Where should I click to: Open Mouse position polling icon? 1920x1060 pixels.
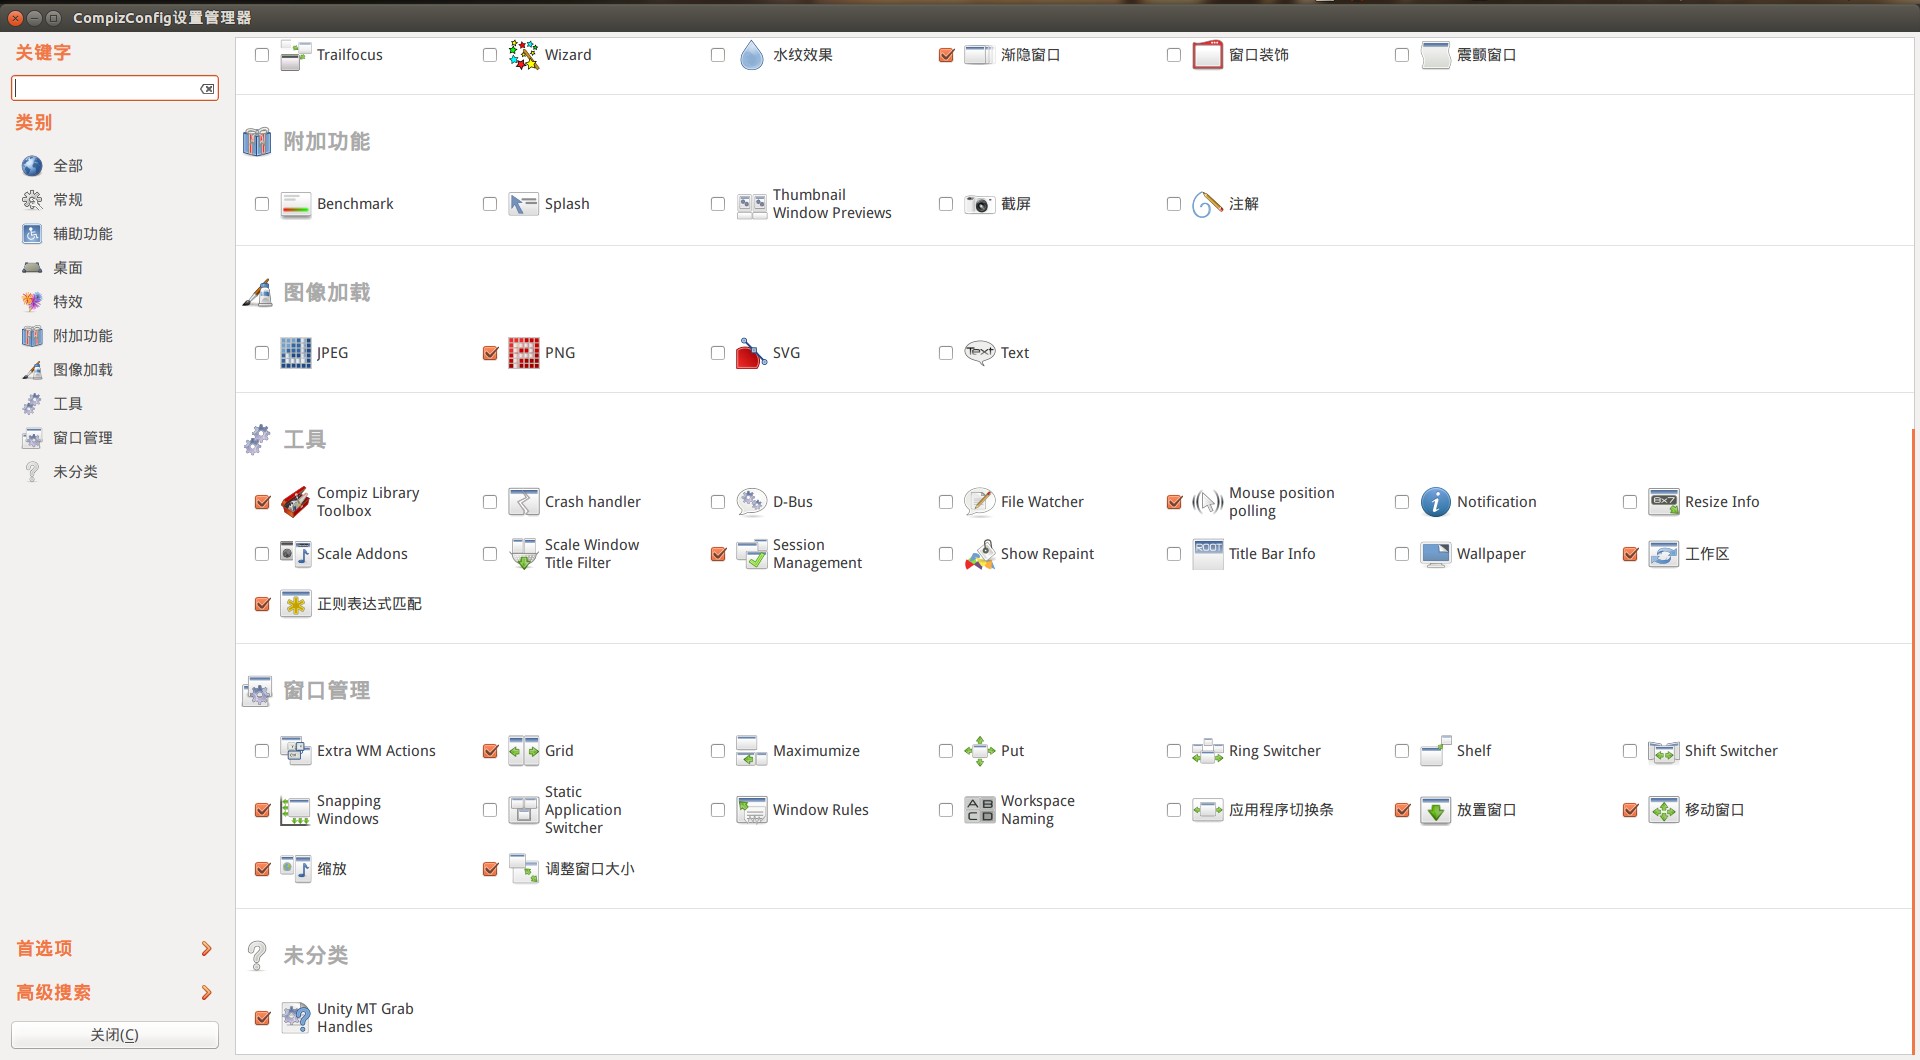coord(1208,502)
